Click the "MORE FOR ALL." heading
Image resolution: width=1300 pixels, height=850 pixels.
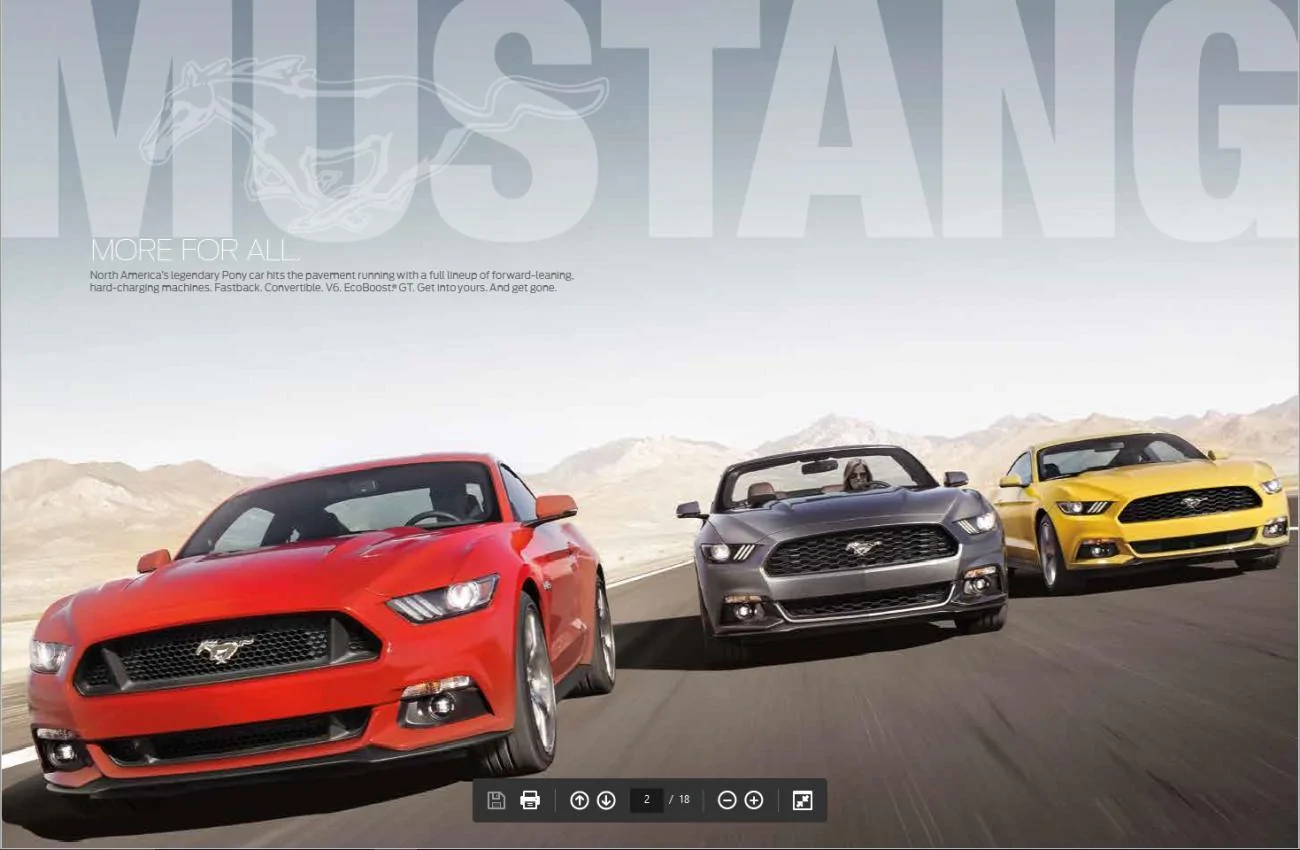click(x=194, y=250)
